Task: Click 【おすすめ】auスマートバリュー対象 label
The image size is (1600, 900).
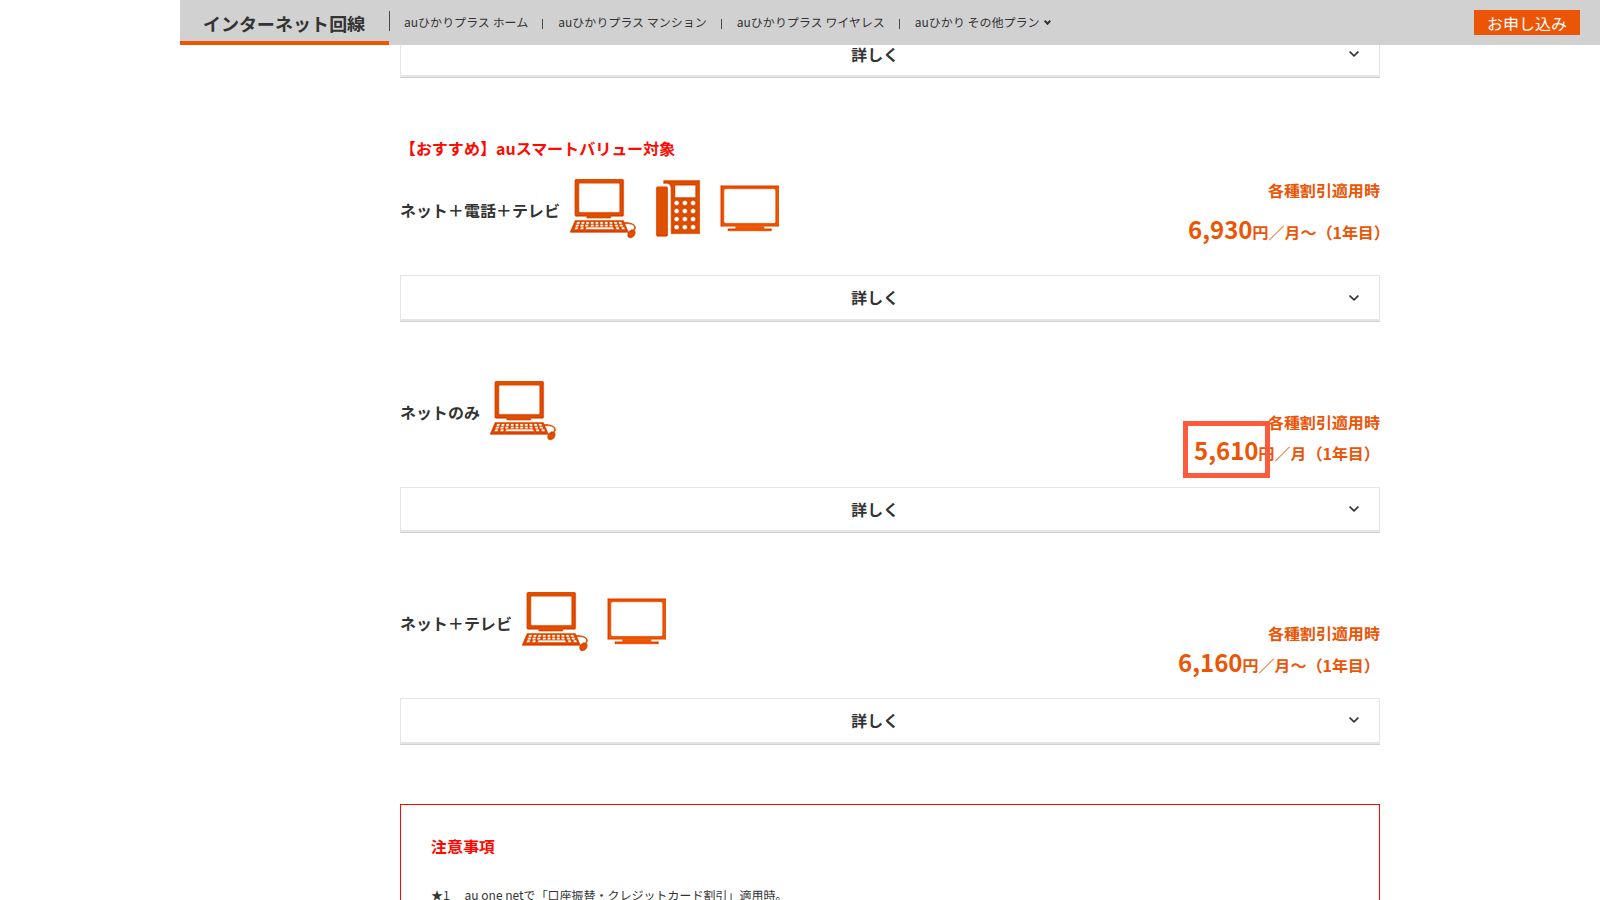Action: click(538, 149)
